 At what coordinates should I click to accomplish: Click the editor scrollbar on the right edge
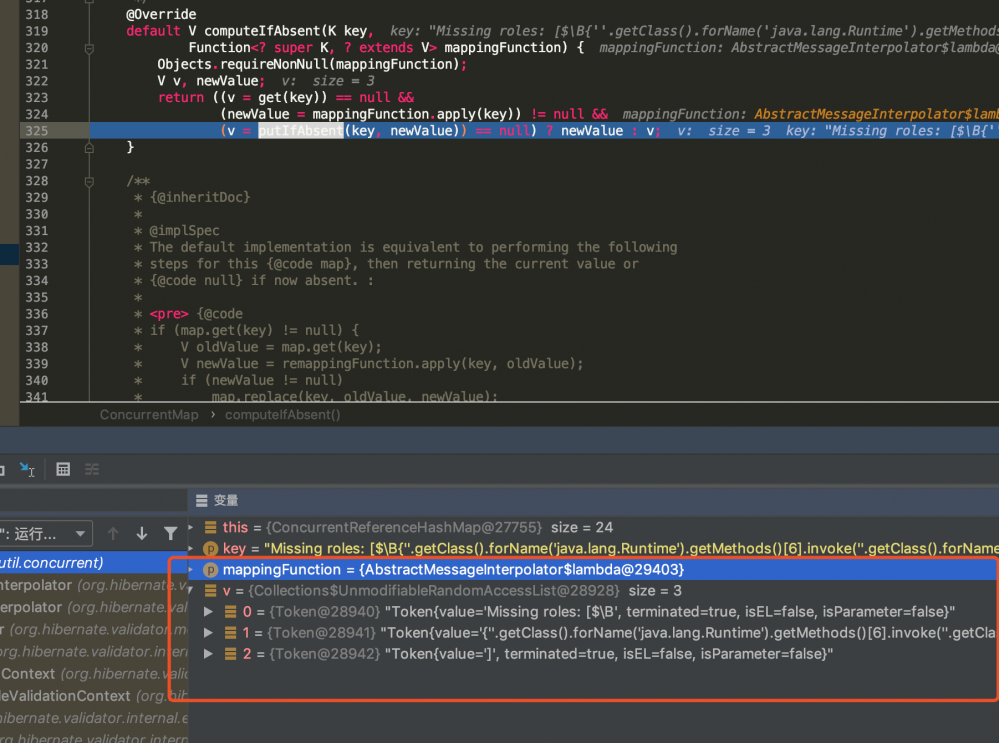click(993, 200)
